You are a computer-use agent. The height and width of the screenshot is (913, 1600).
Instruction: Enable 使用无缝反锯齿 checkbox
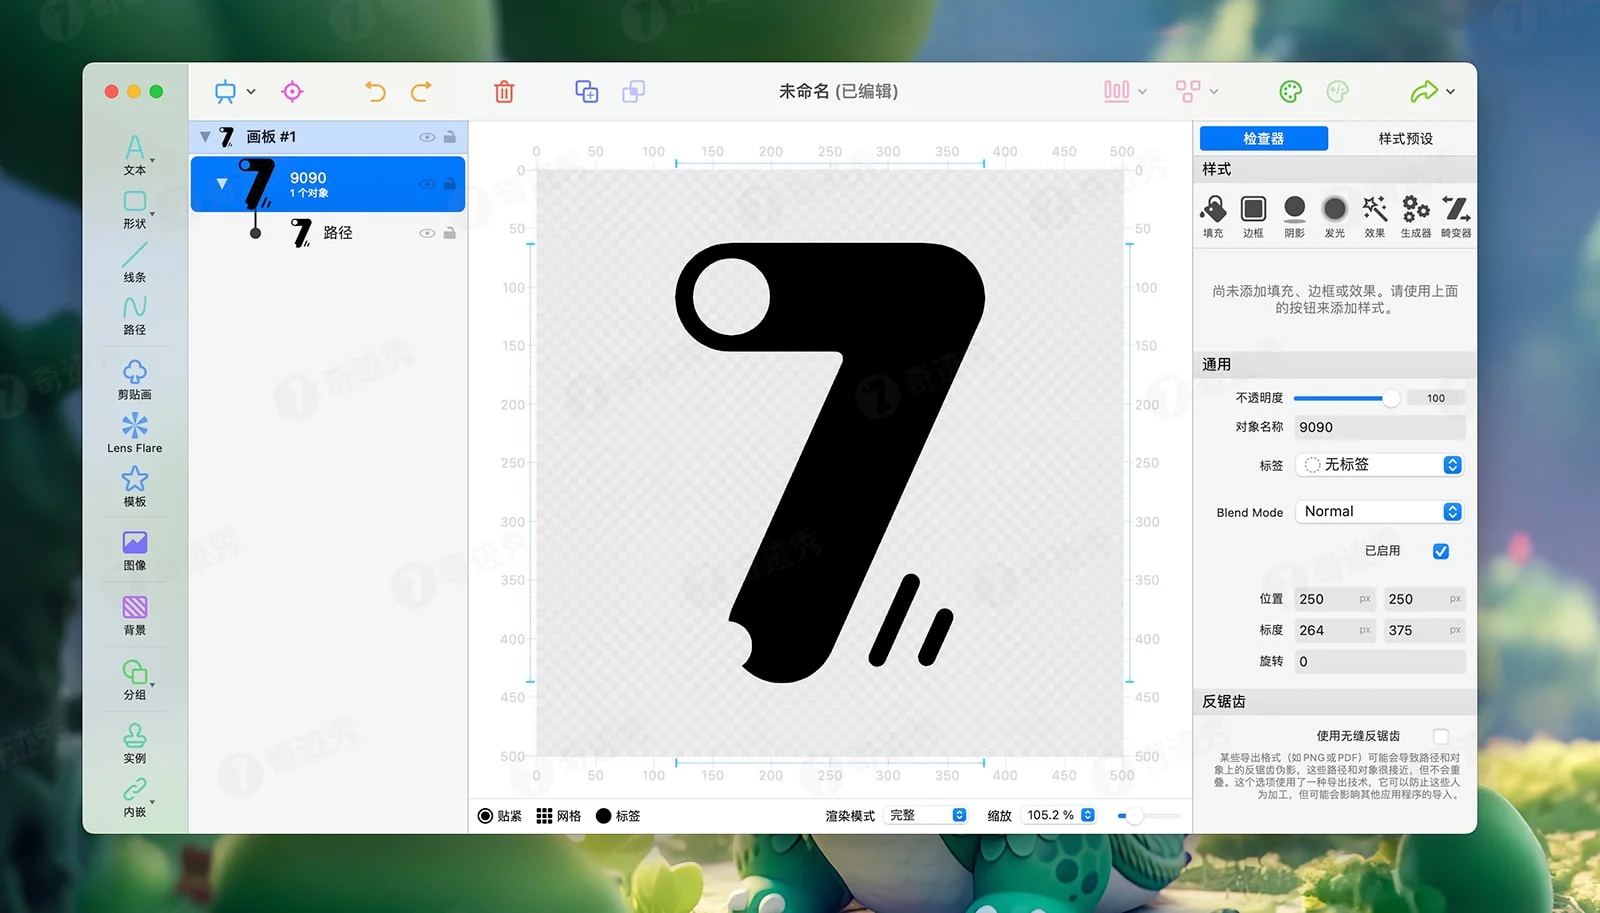pyautogui.click(x=1441, y=735)
